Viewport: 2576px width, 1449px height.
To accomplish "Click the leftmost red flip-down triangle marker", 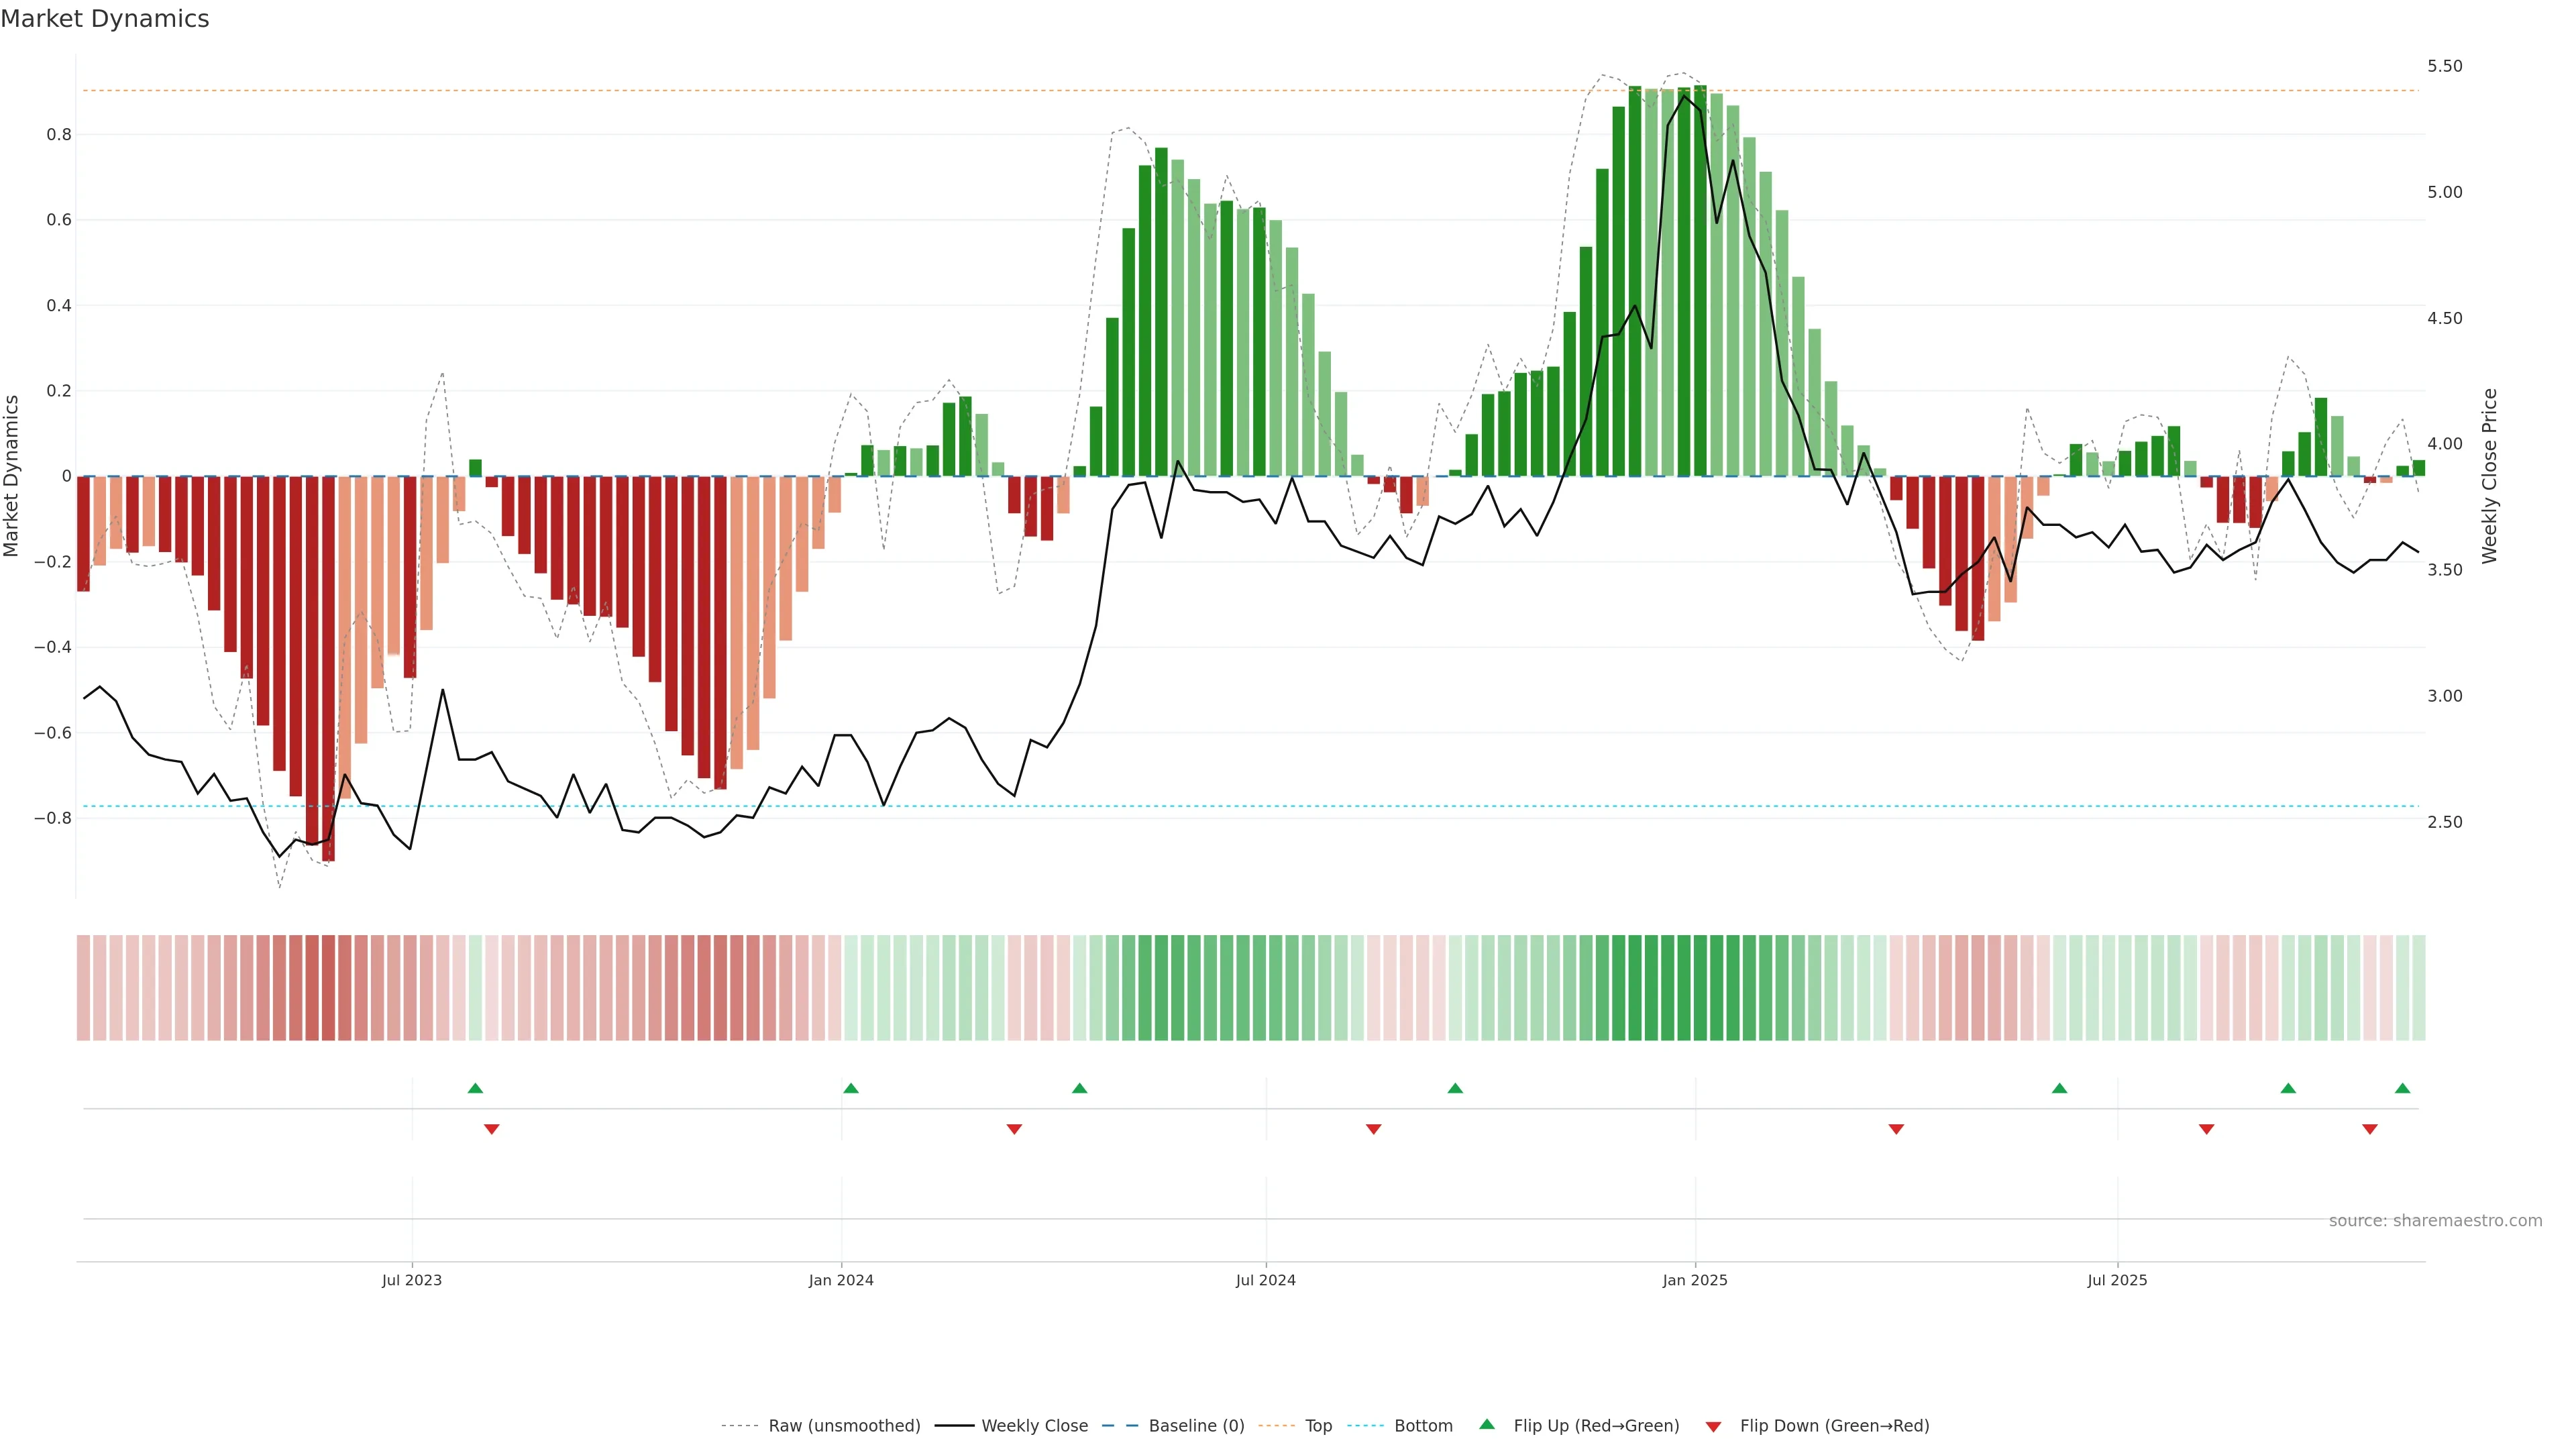I will pos(491,1129).
